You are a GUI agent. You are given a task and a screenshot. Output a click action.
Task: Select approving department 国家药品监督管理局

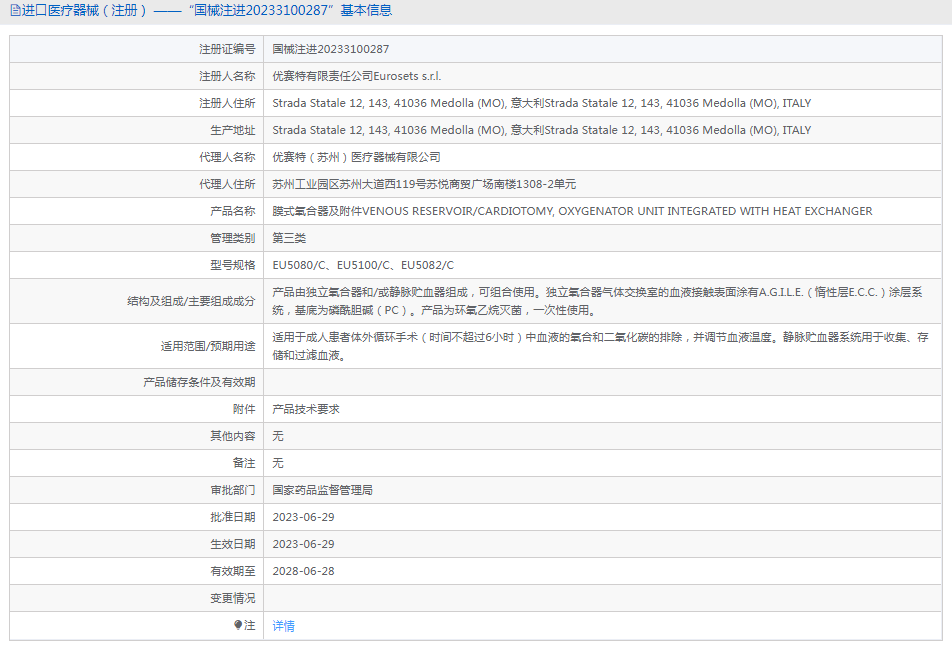(x=322, y=490)
